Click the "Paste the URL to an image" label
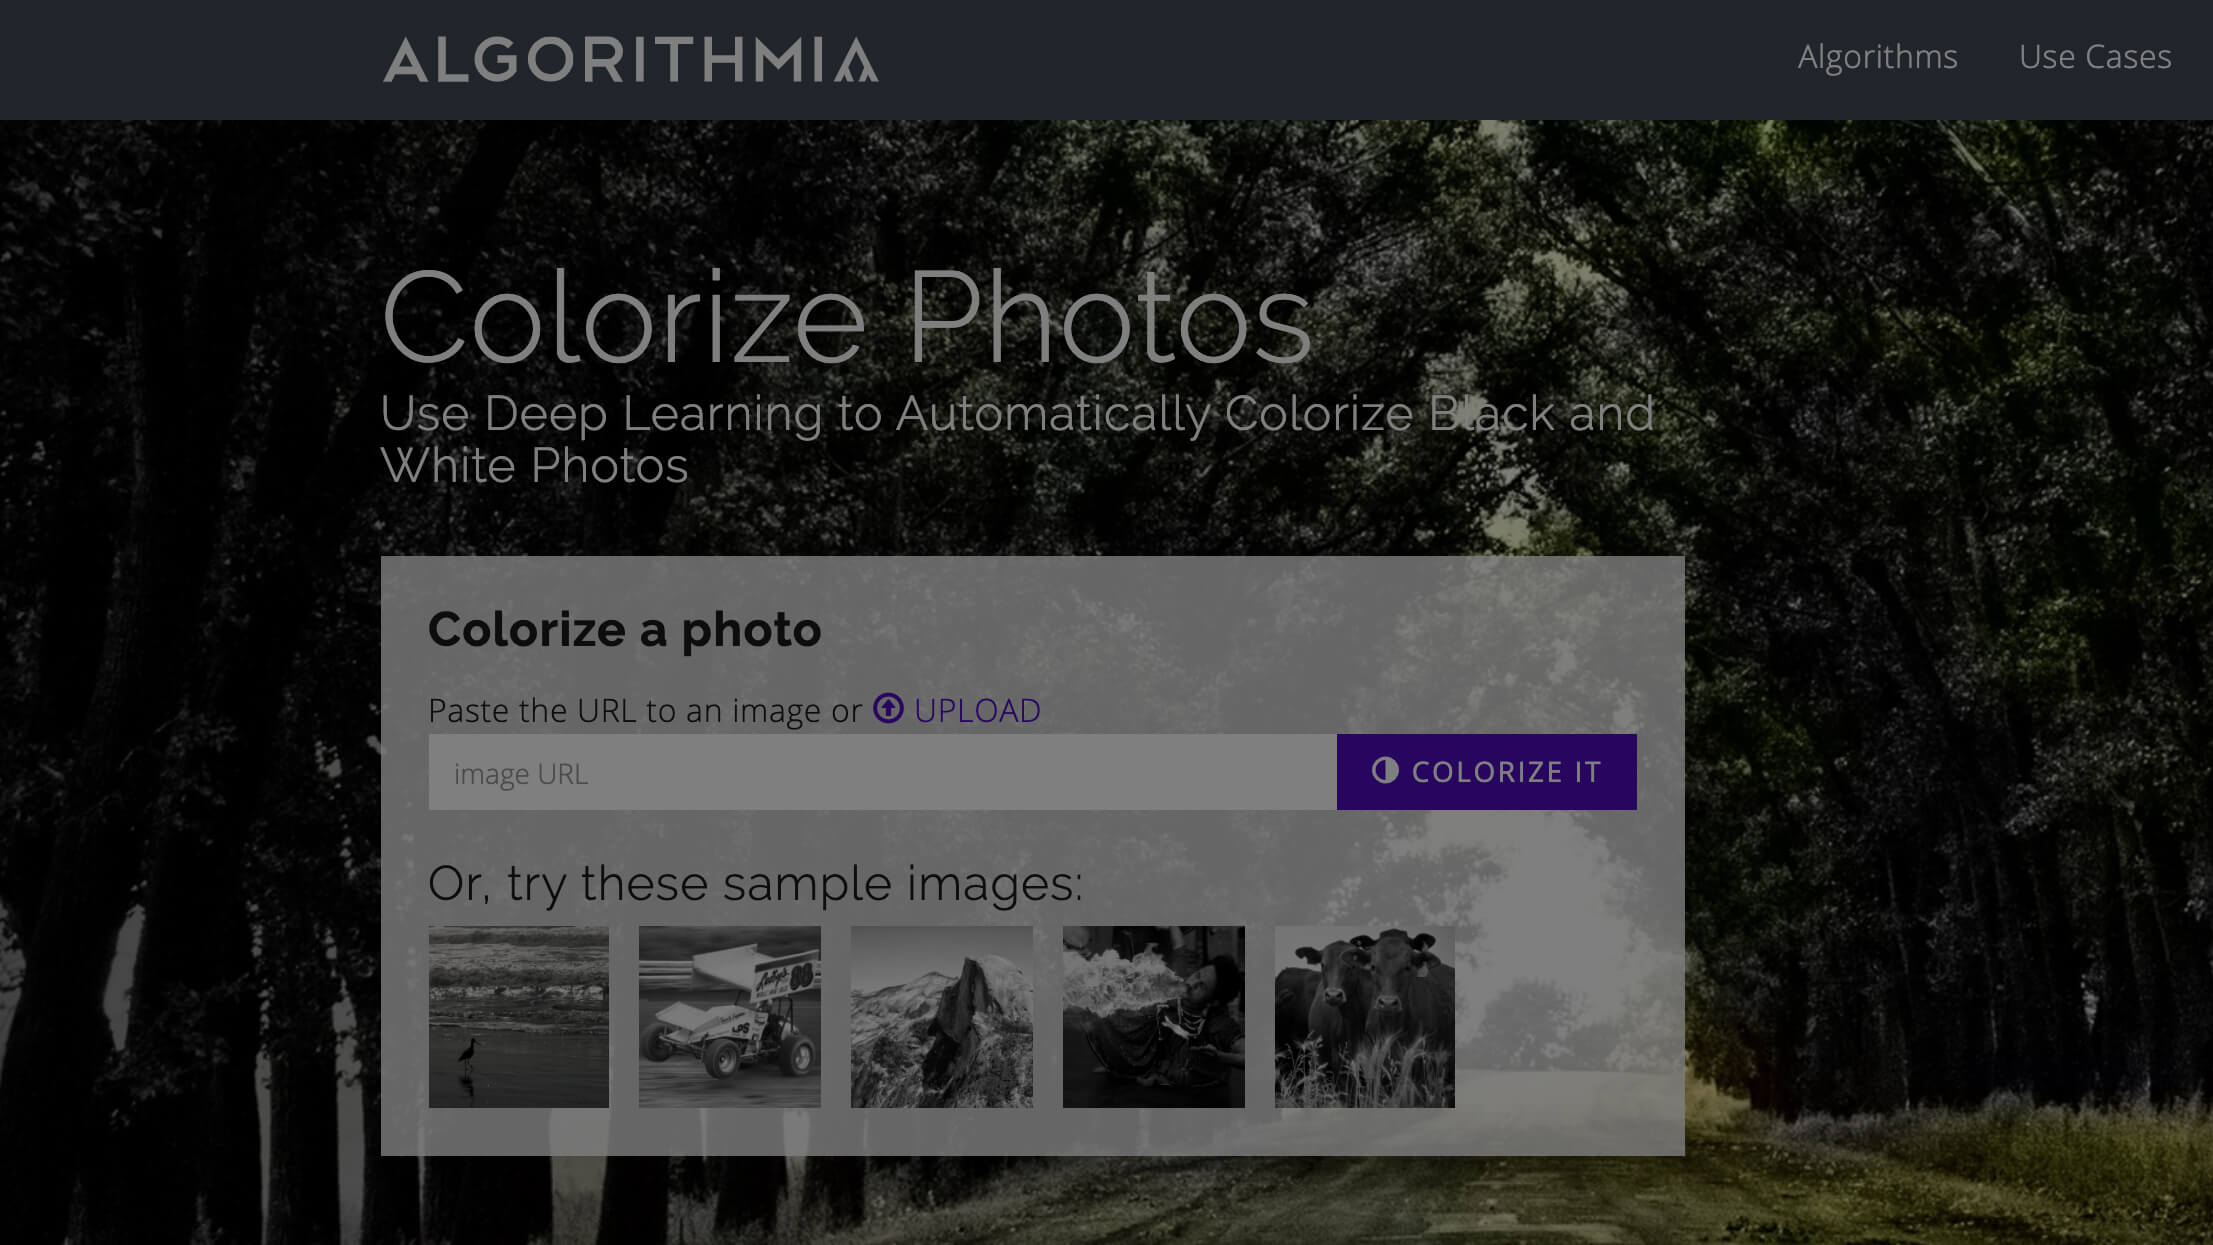 [644, 710]
